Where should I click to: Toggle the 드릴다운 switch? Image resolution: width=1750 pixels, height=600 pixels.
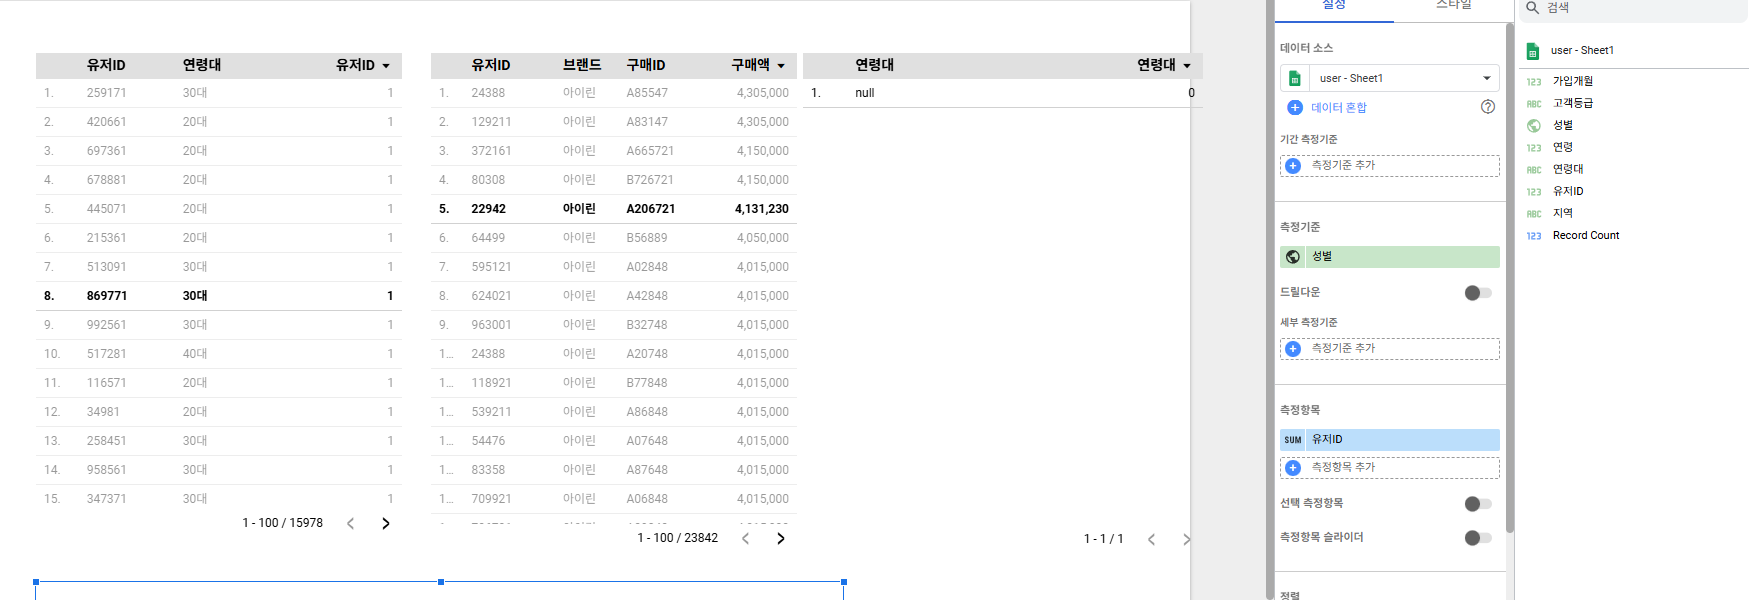click(1478, 293)
